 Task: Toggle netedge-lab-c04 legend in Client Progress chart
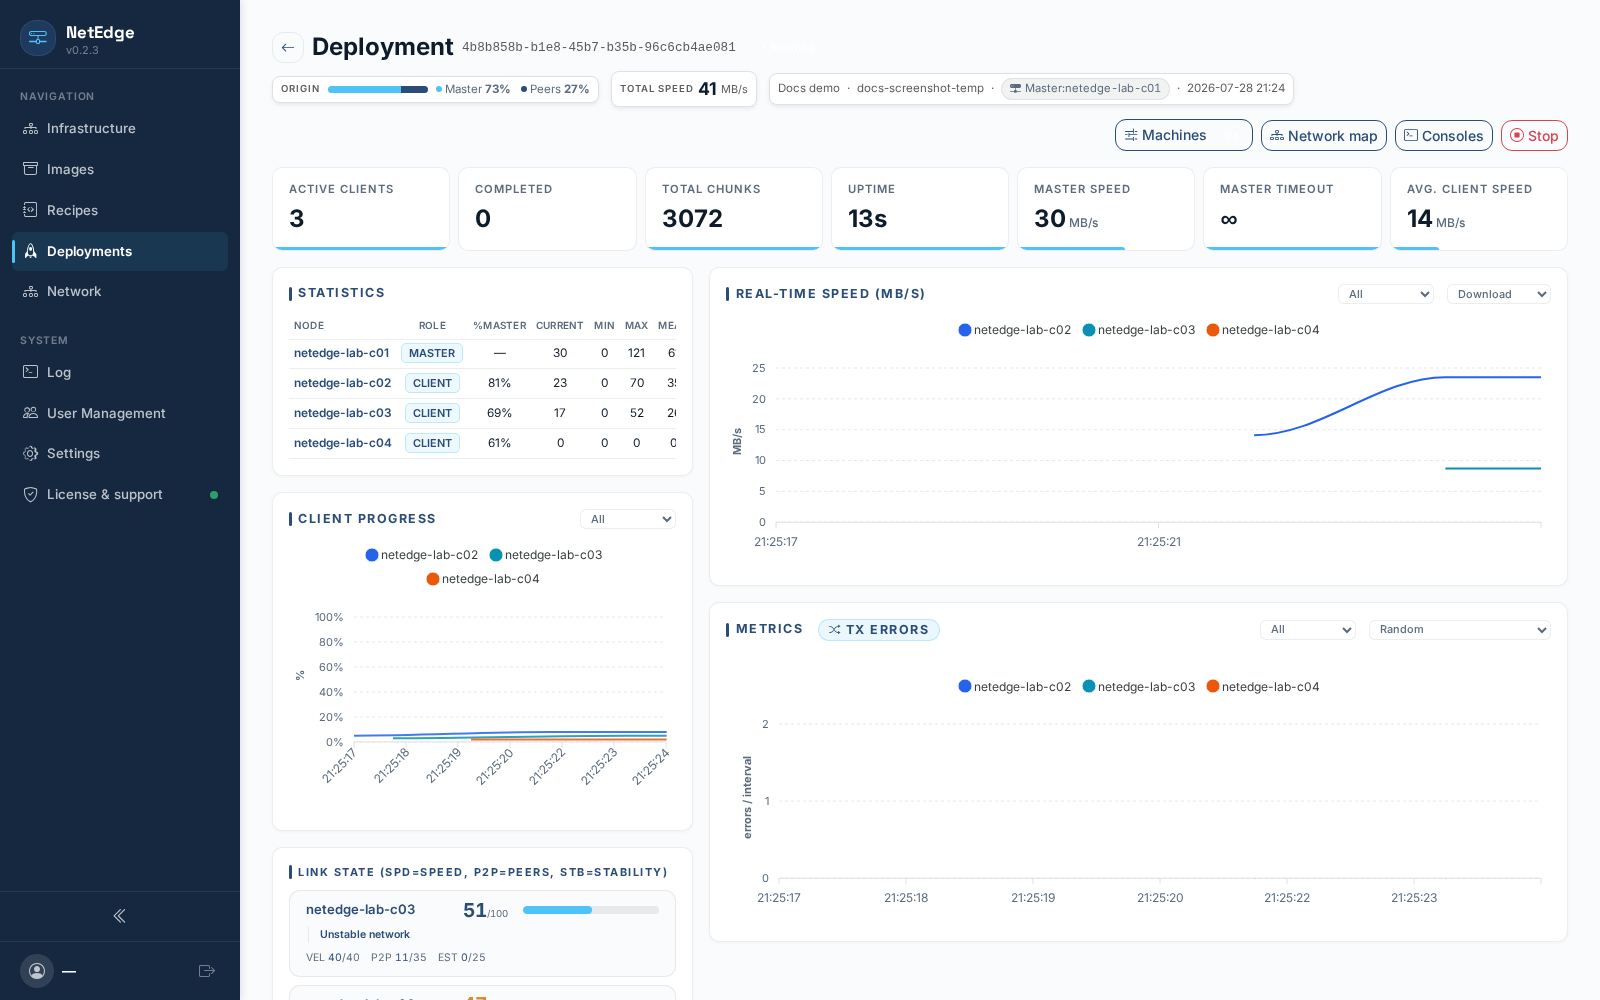[483, 579]
